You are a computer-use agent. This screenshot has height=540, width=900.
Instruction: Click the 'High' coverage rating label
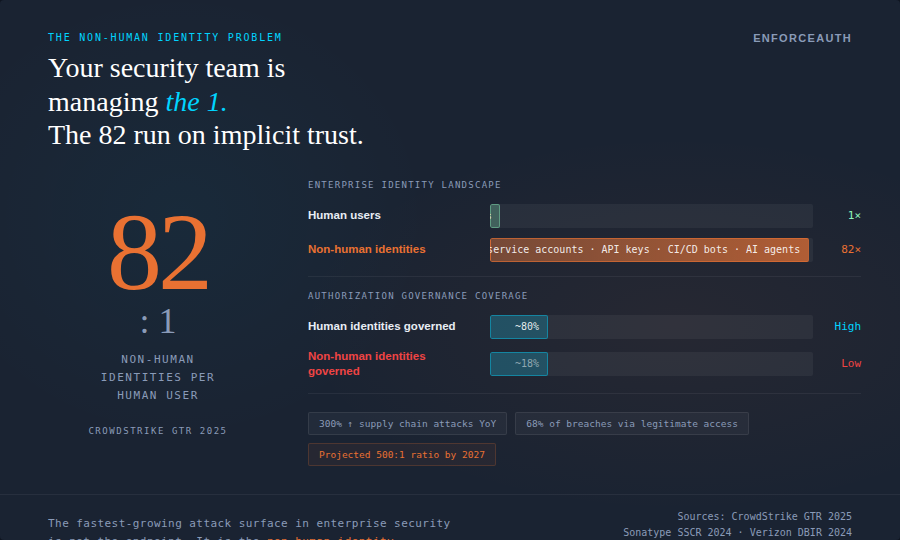click(847, 327)
